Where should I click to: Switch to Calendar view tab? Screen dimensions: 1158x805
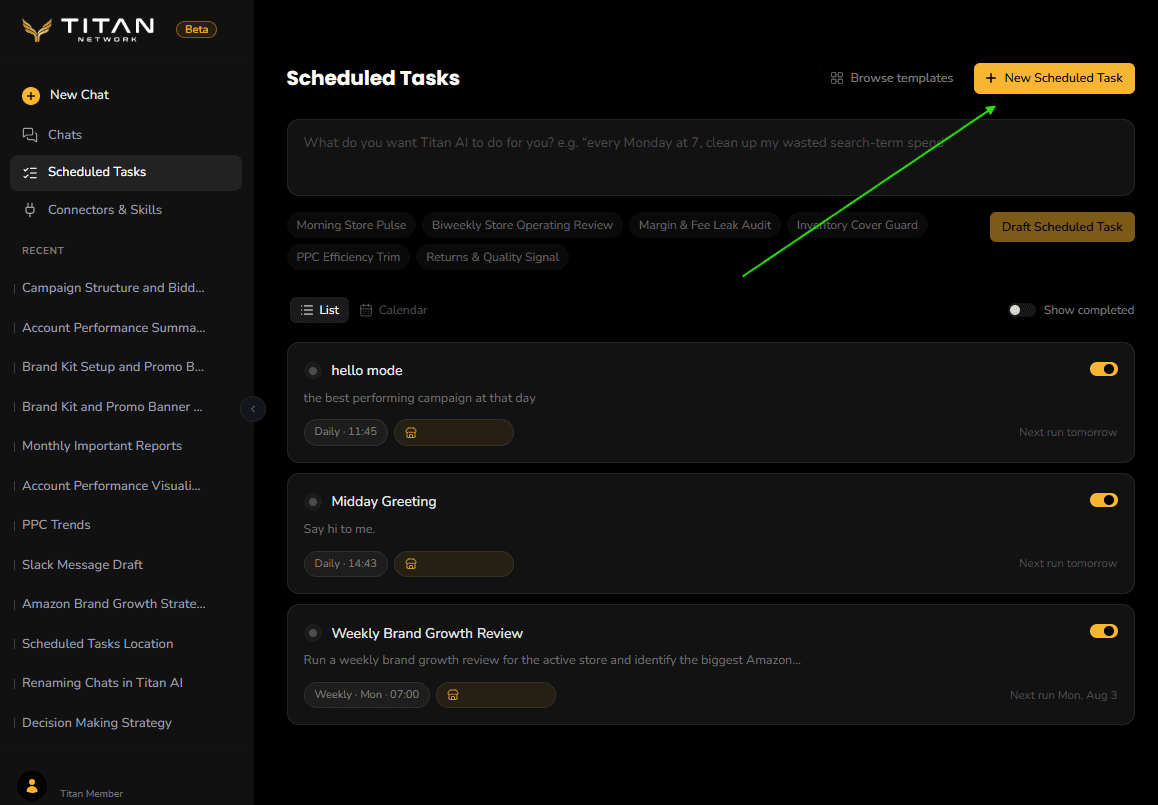point(394,310)
